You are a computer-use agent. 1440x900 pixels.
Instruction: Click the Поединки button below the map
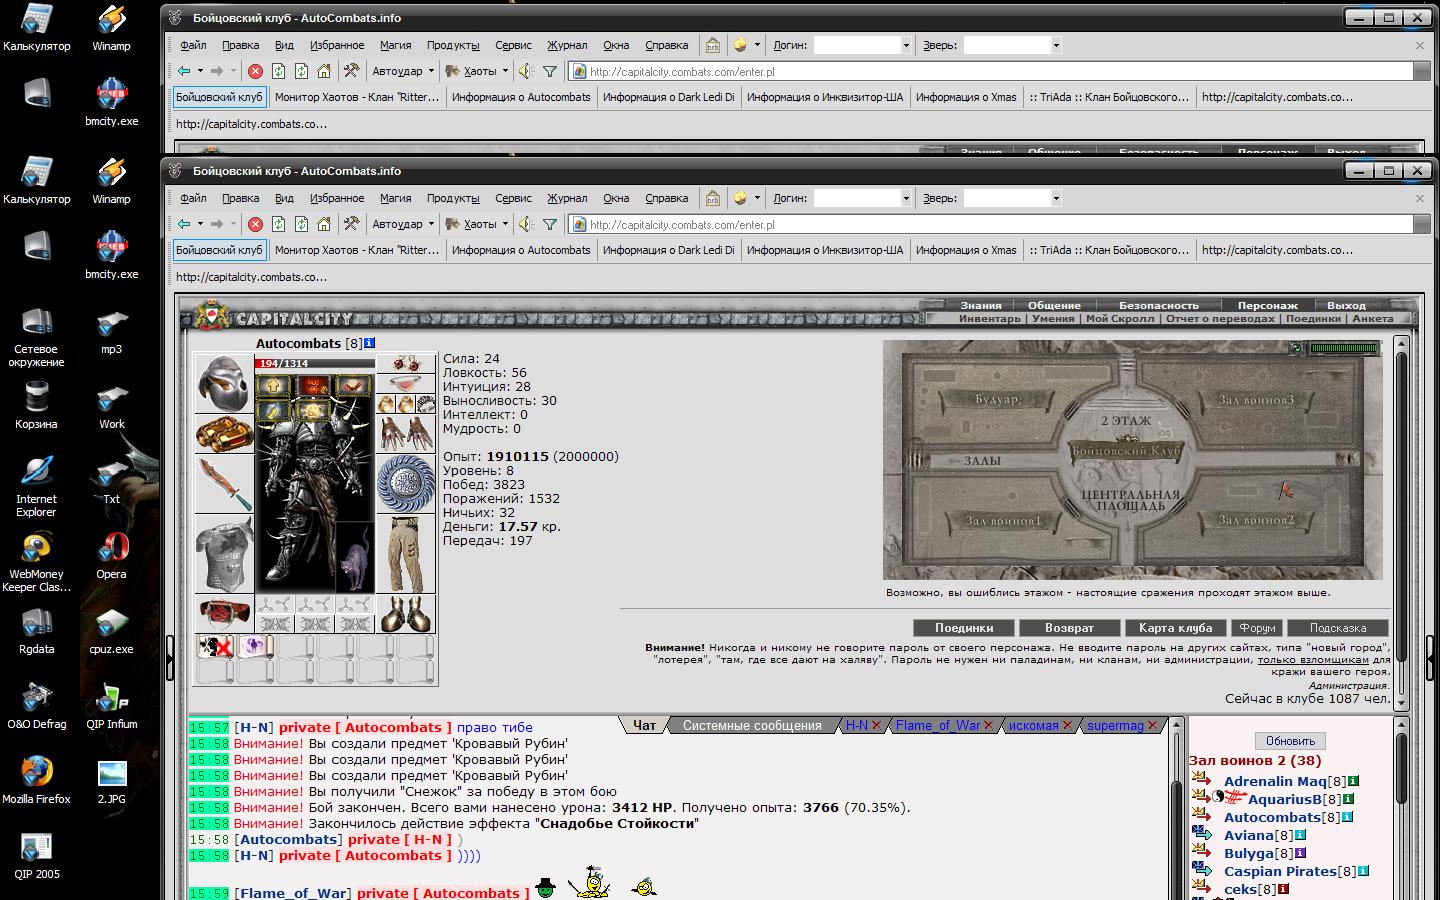[x=964, y=628]
